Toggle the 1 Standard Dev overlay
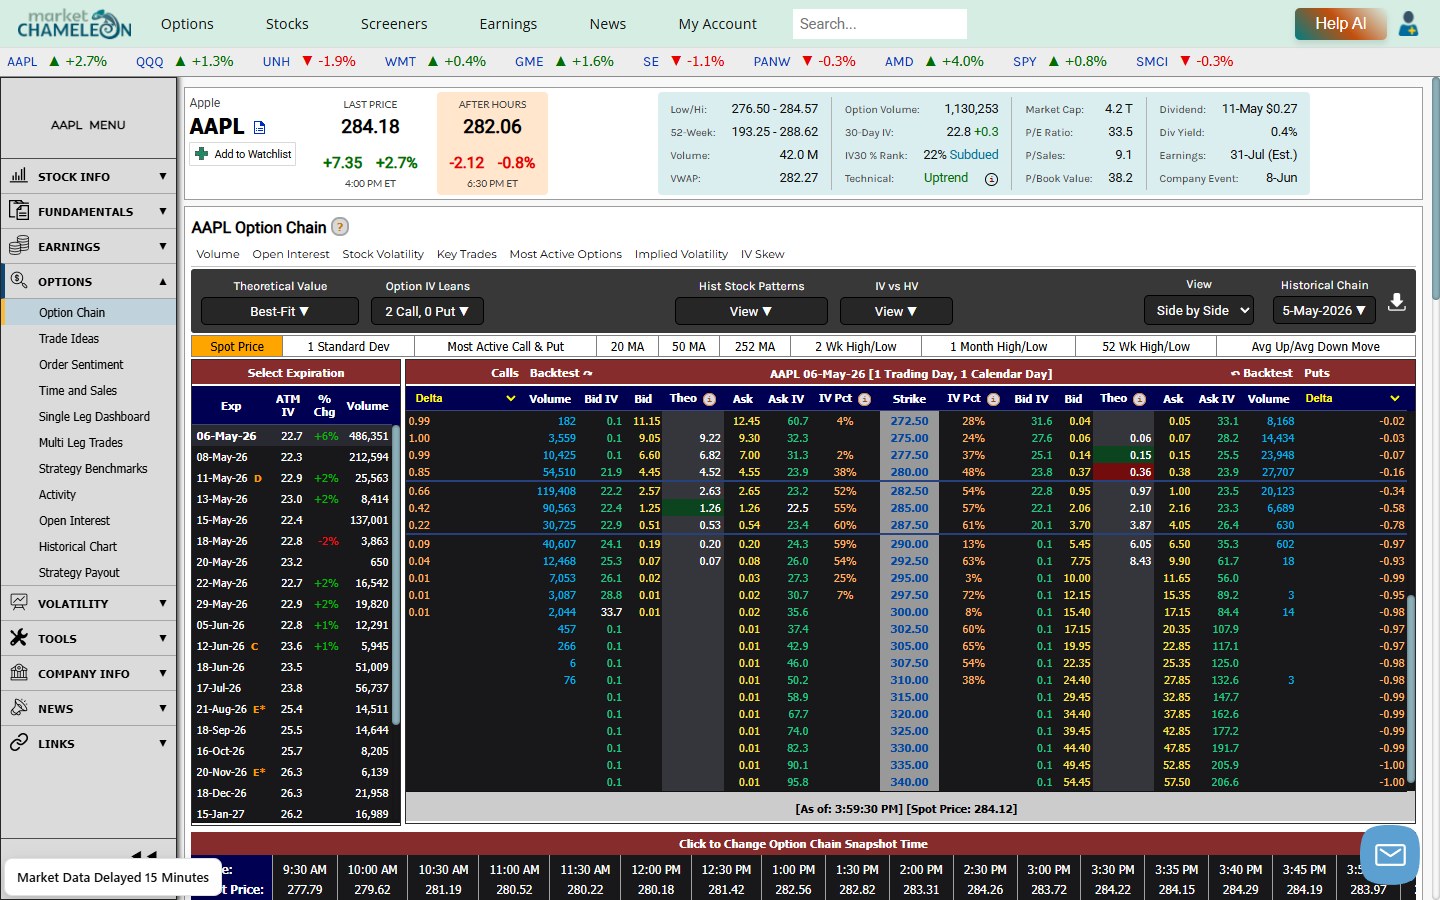1440x900 pixels. pos(348,346)
